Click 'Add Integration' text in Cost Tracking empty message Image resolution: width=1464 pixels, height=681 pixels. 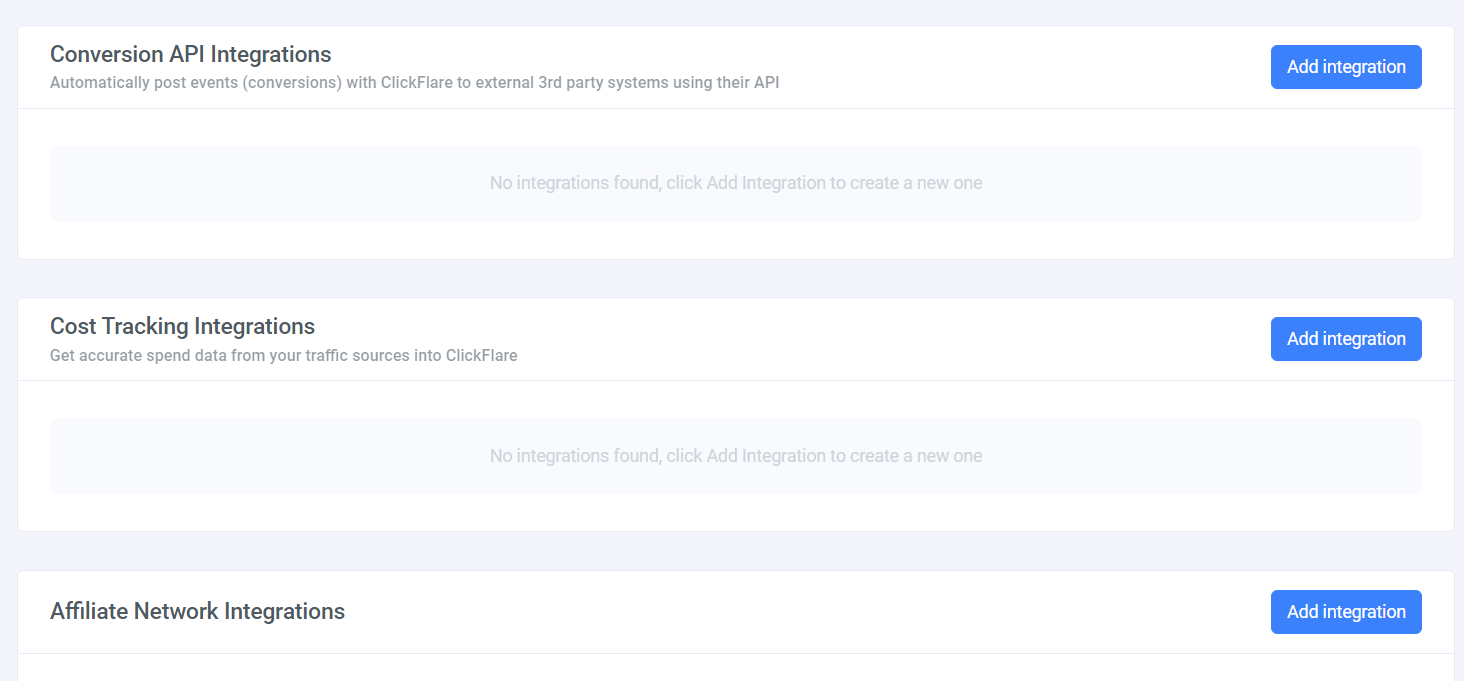tap(766, 456)
